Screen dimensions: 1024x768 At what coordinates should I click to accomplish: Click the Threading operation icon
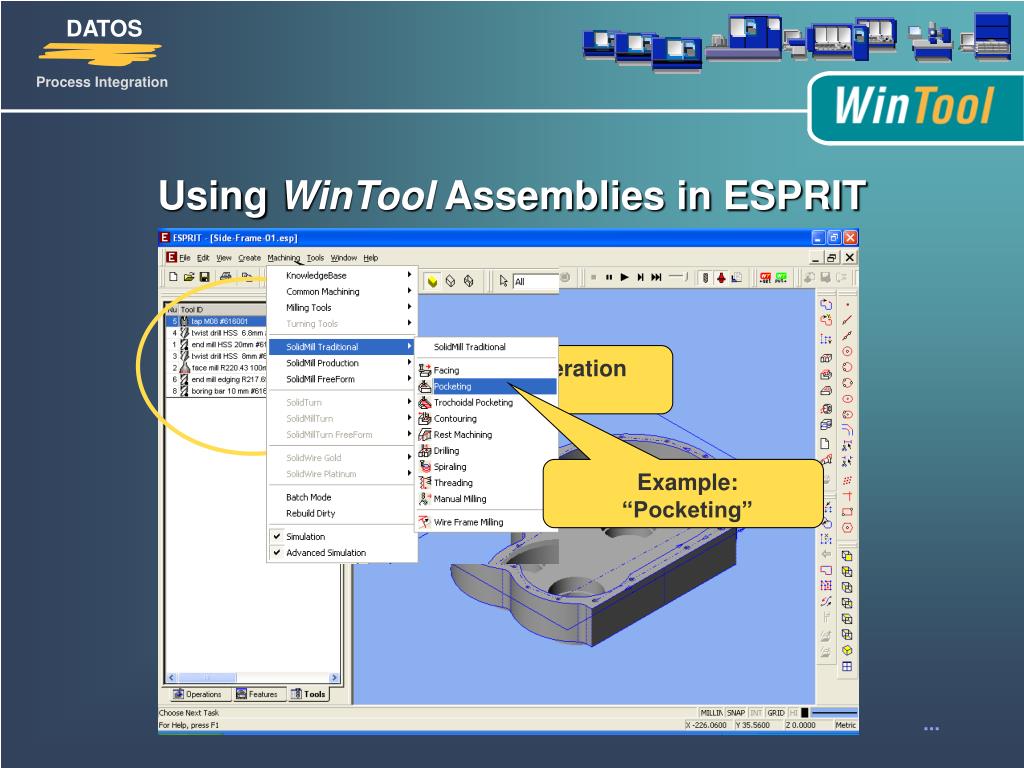pyautogui.click(x=424, y=483)
